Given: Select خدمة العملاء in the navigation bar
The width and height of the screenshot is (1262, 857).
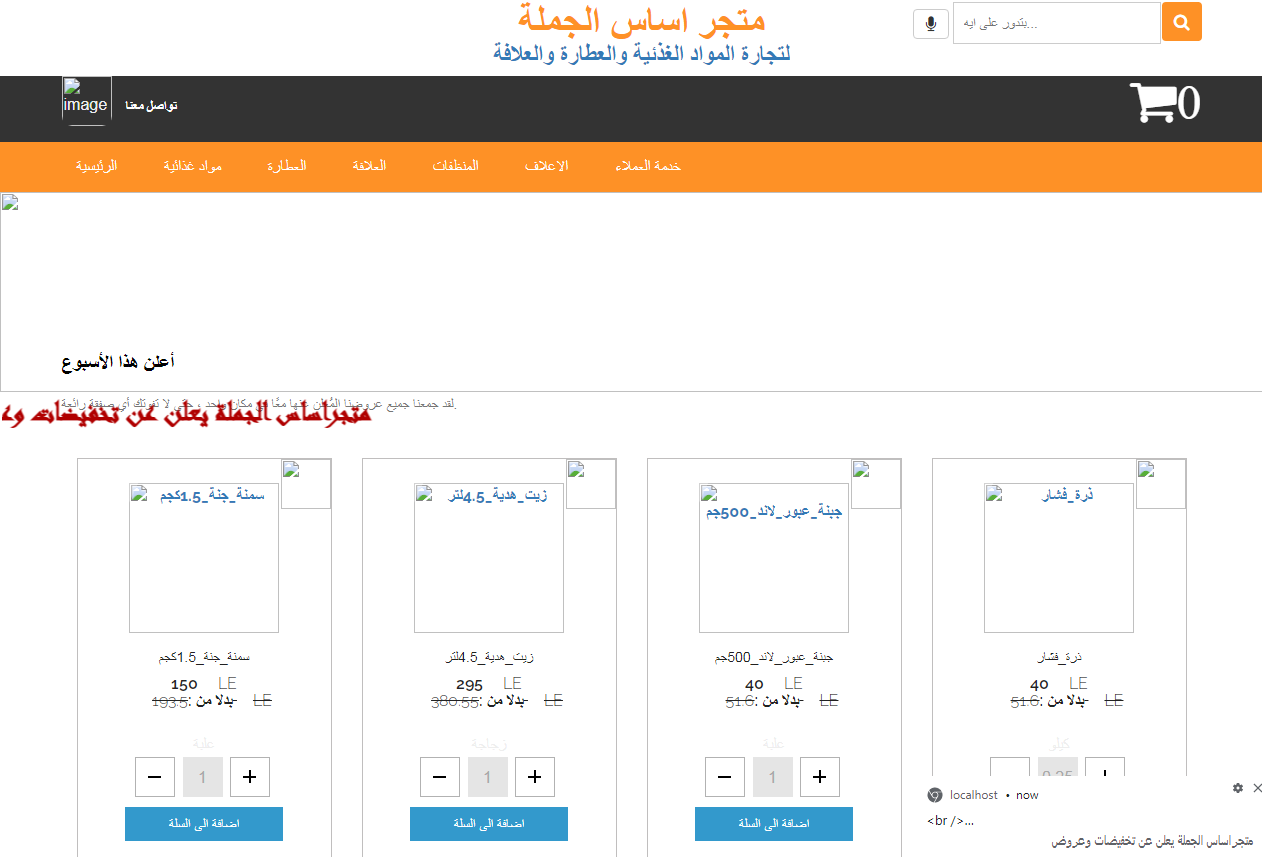Looking at the screenshot, I should 648,166.
